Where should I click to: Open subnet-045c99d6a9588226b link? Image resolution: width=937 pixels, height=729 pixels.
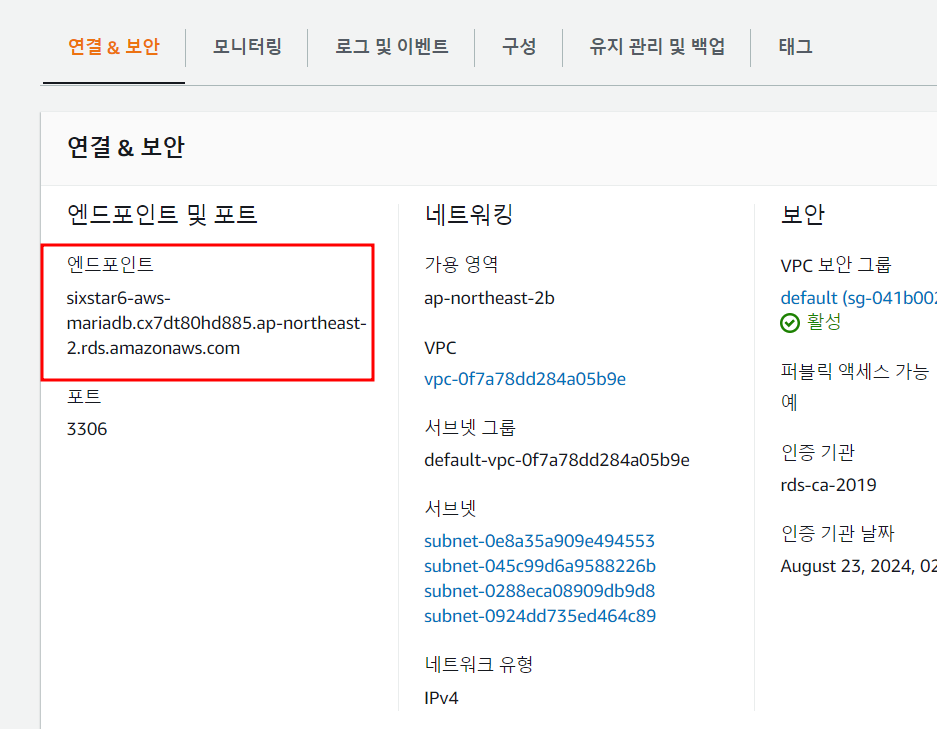pyautogui.click(x=540, y=566)
